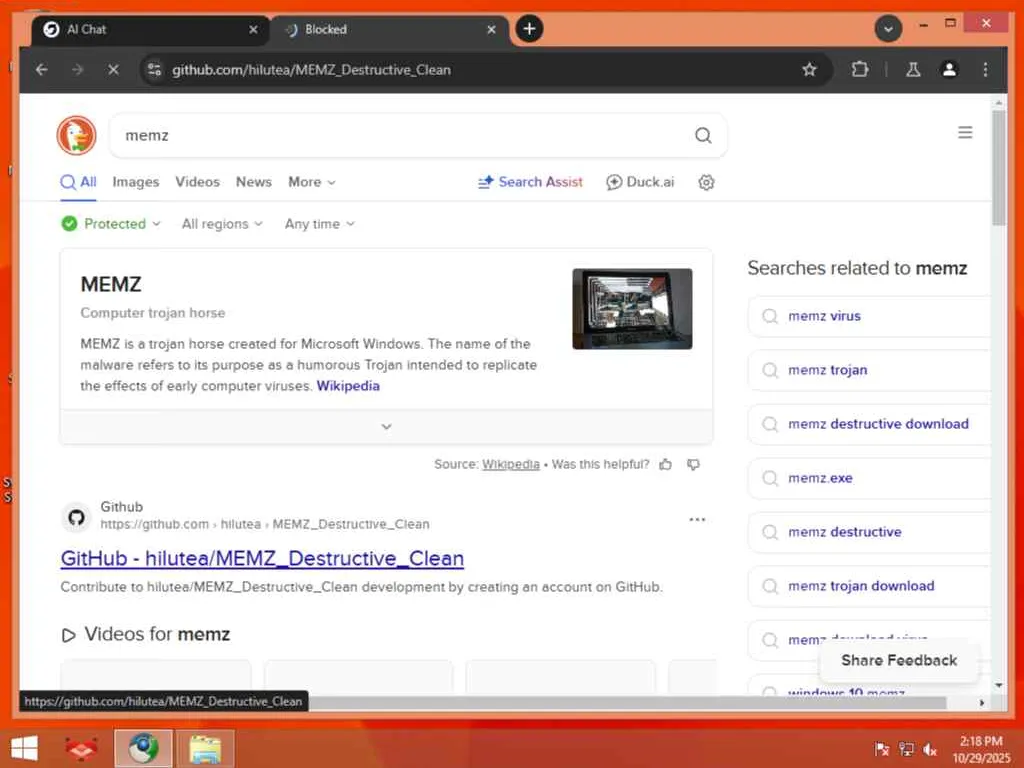Image resolution: width=1024 pixels, height=768 pixels.
Task: Select the News search tab
Action: [253, 182]
